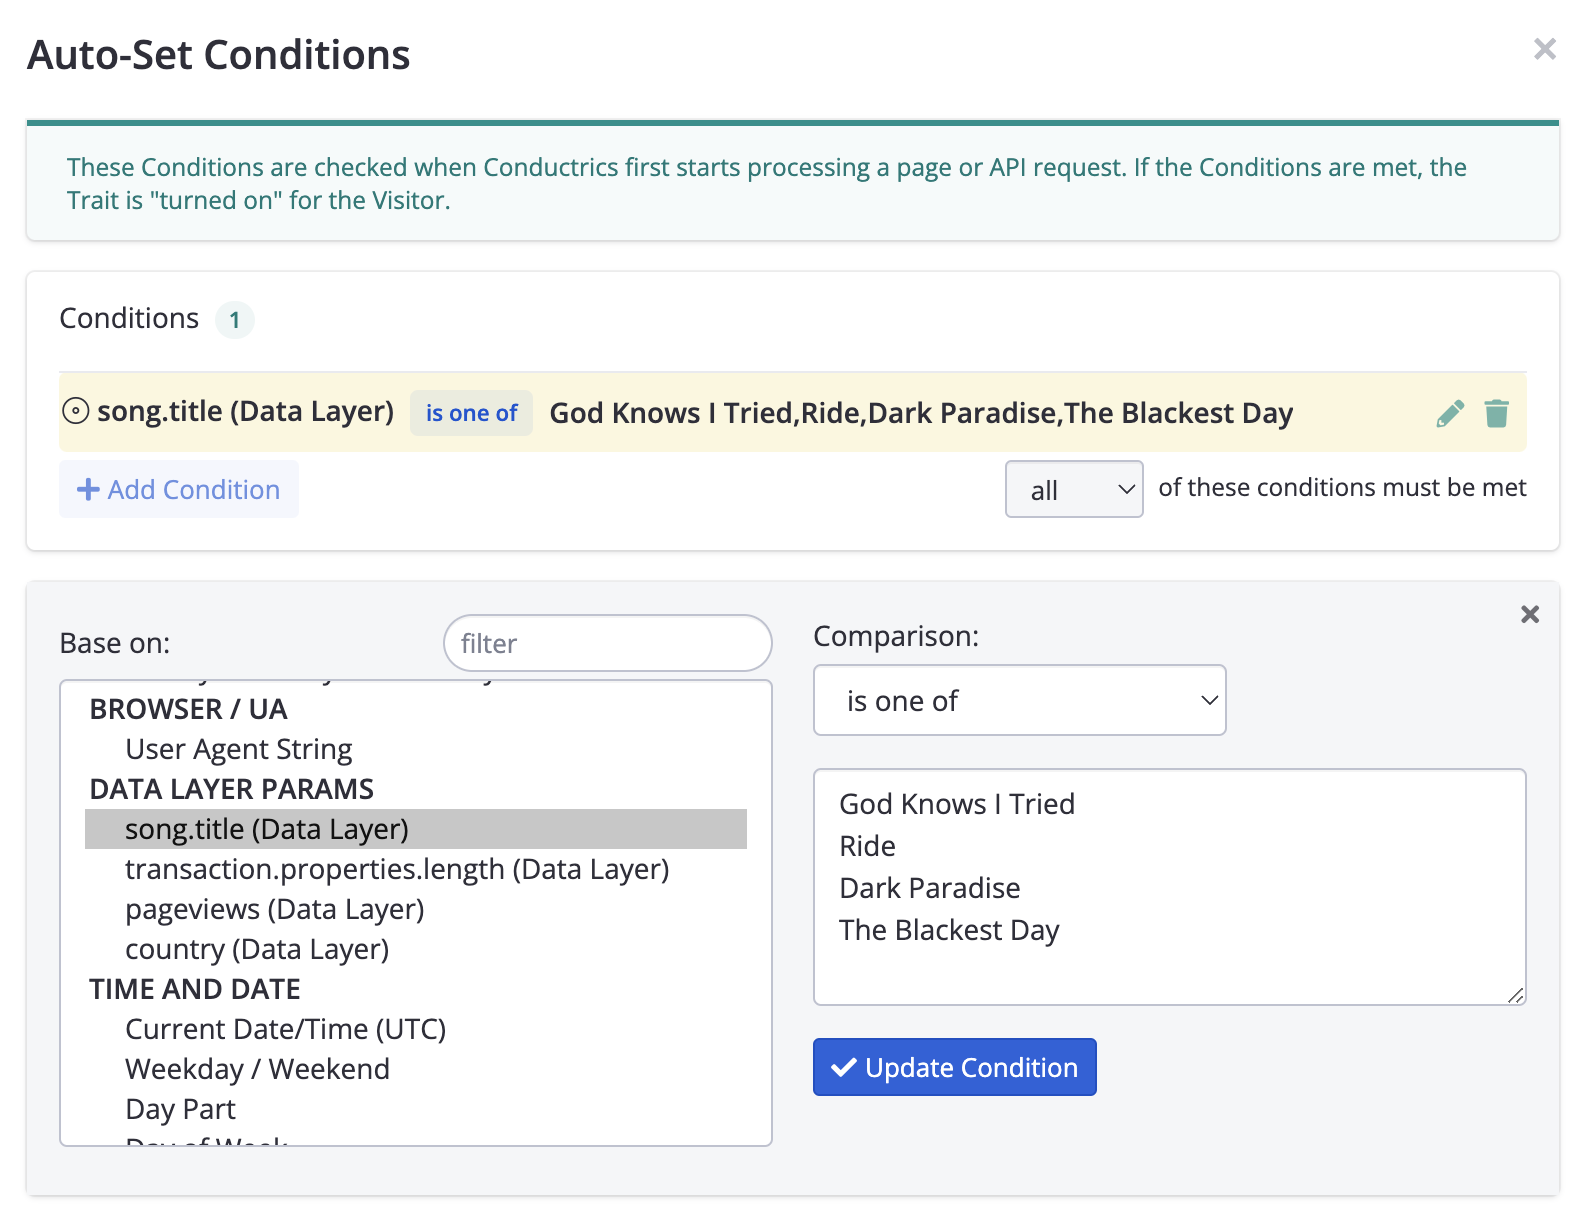Select Weekday / Weekend option
The width and height of the screenshot is (1586, 1218).
(257, 1069)
